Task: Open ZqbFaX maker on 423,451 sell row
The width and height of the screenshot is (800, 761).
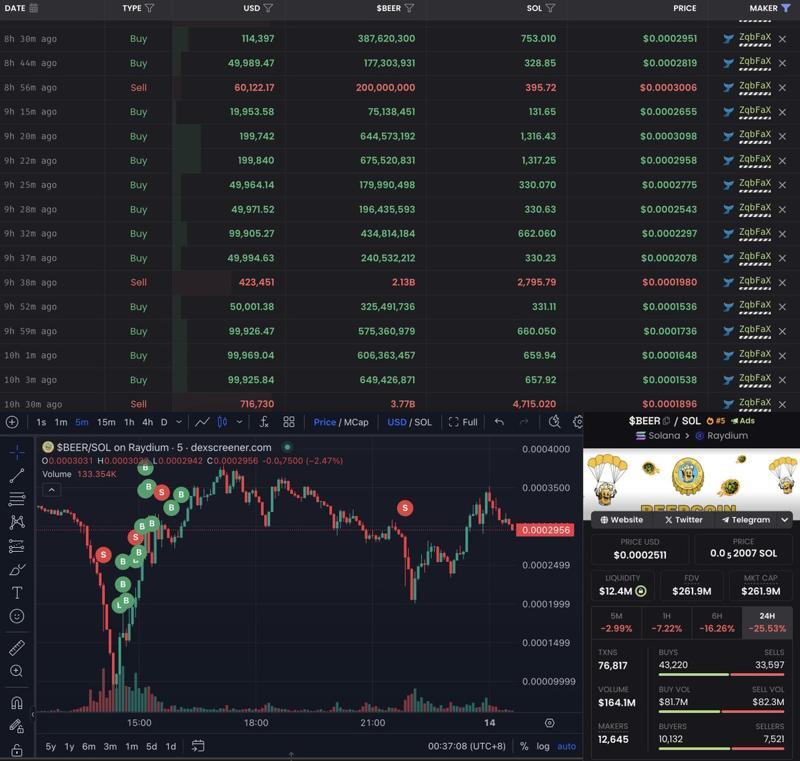Action: (x=755, y=281)
